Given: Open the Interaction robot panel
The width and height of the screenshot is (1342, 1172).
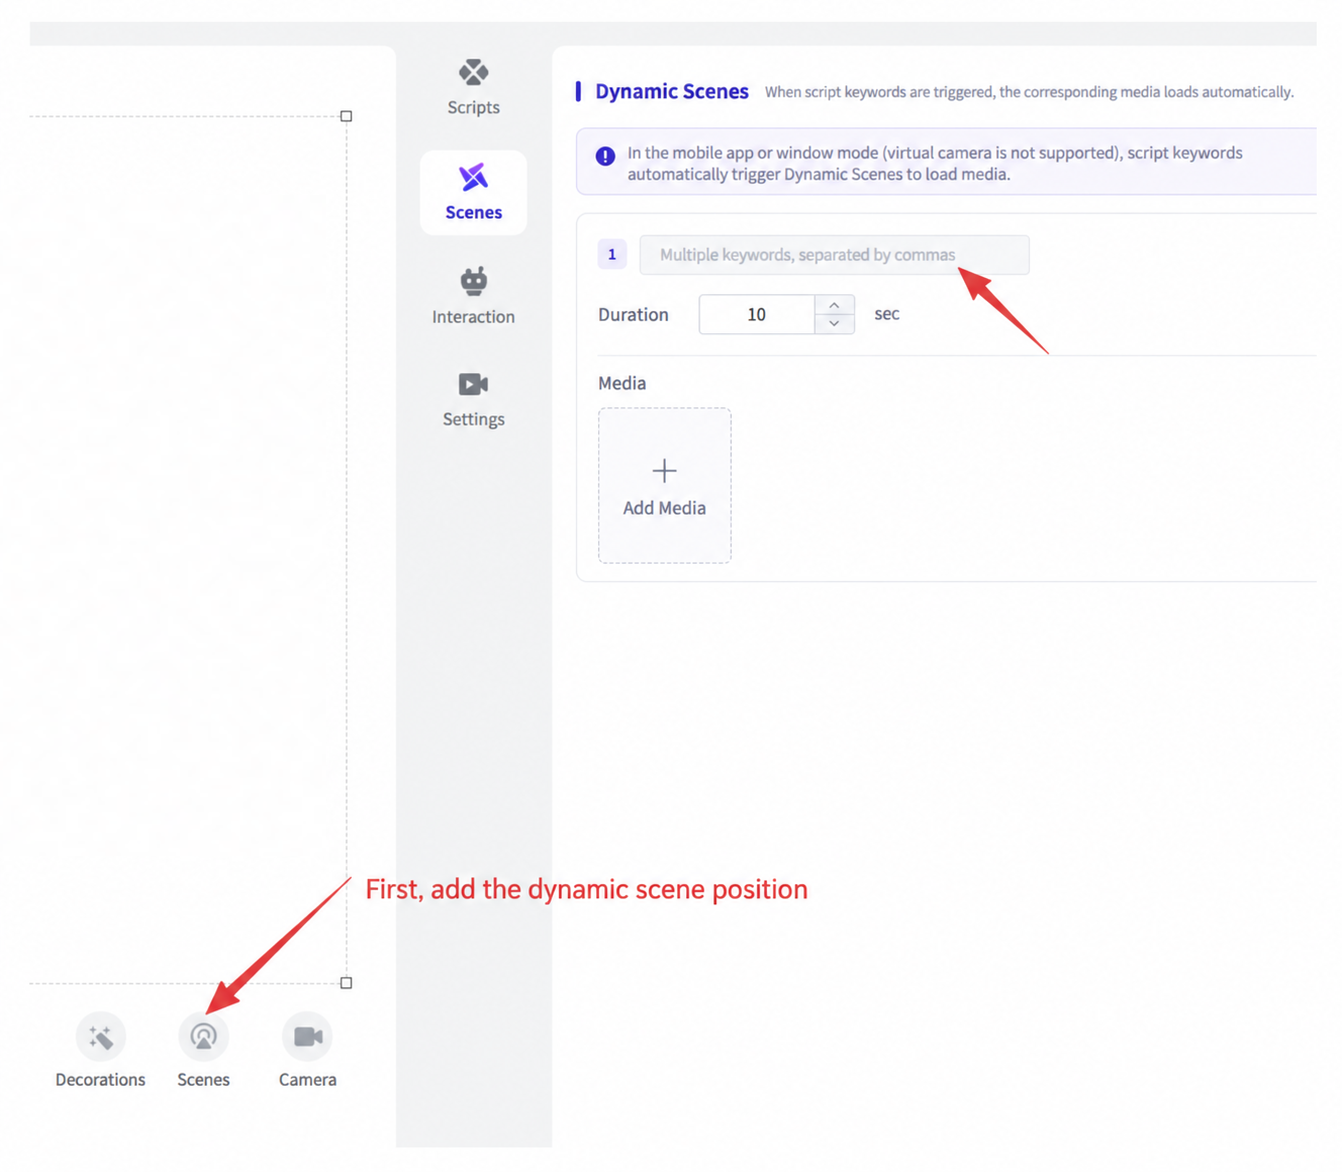Looking at the screenshot, I should pyautogui.click(x=473, y=296).
